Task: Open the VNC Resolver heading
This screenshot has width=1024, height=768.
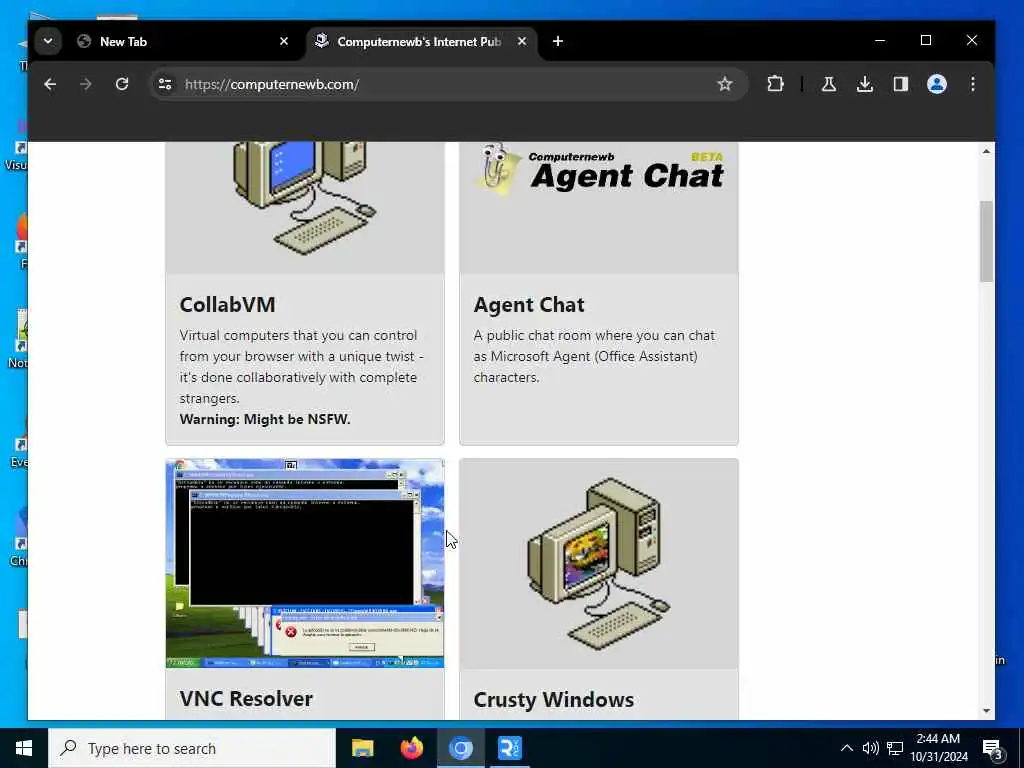Action: [246, 699]
